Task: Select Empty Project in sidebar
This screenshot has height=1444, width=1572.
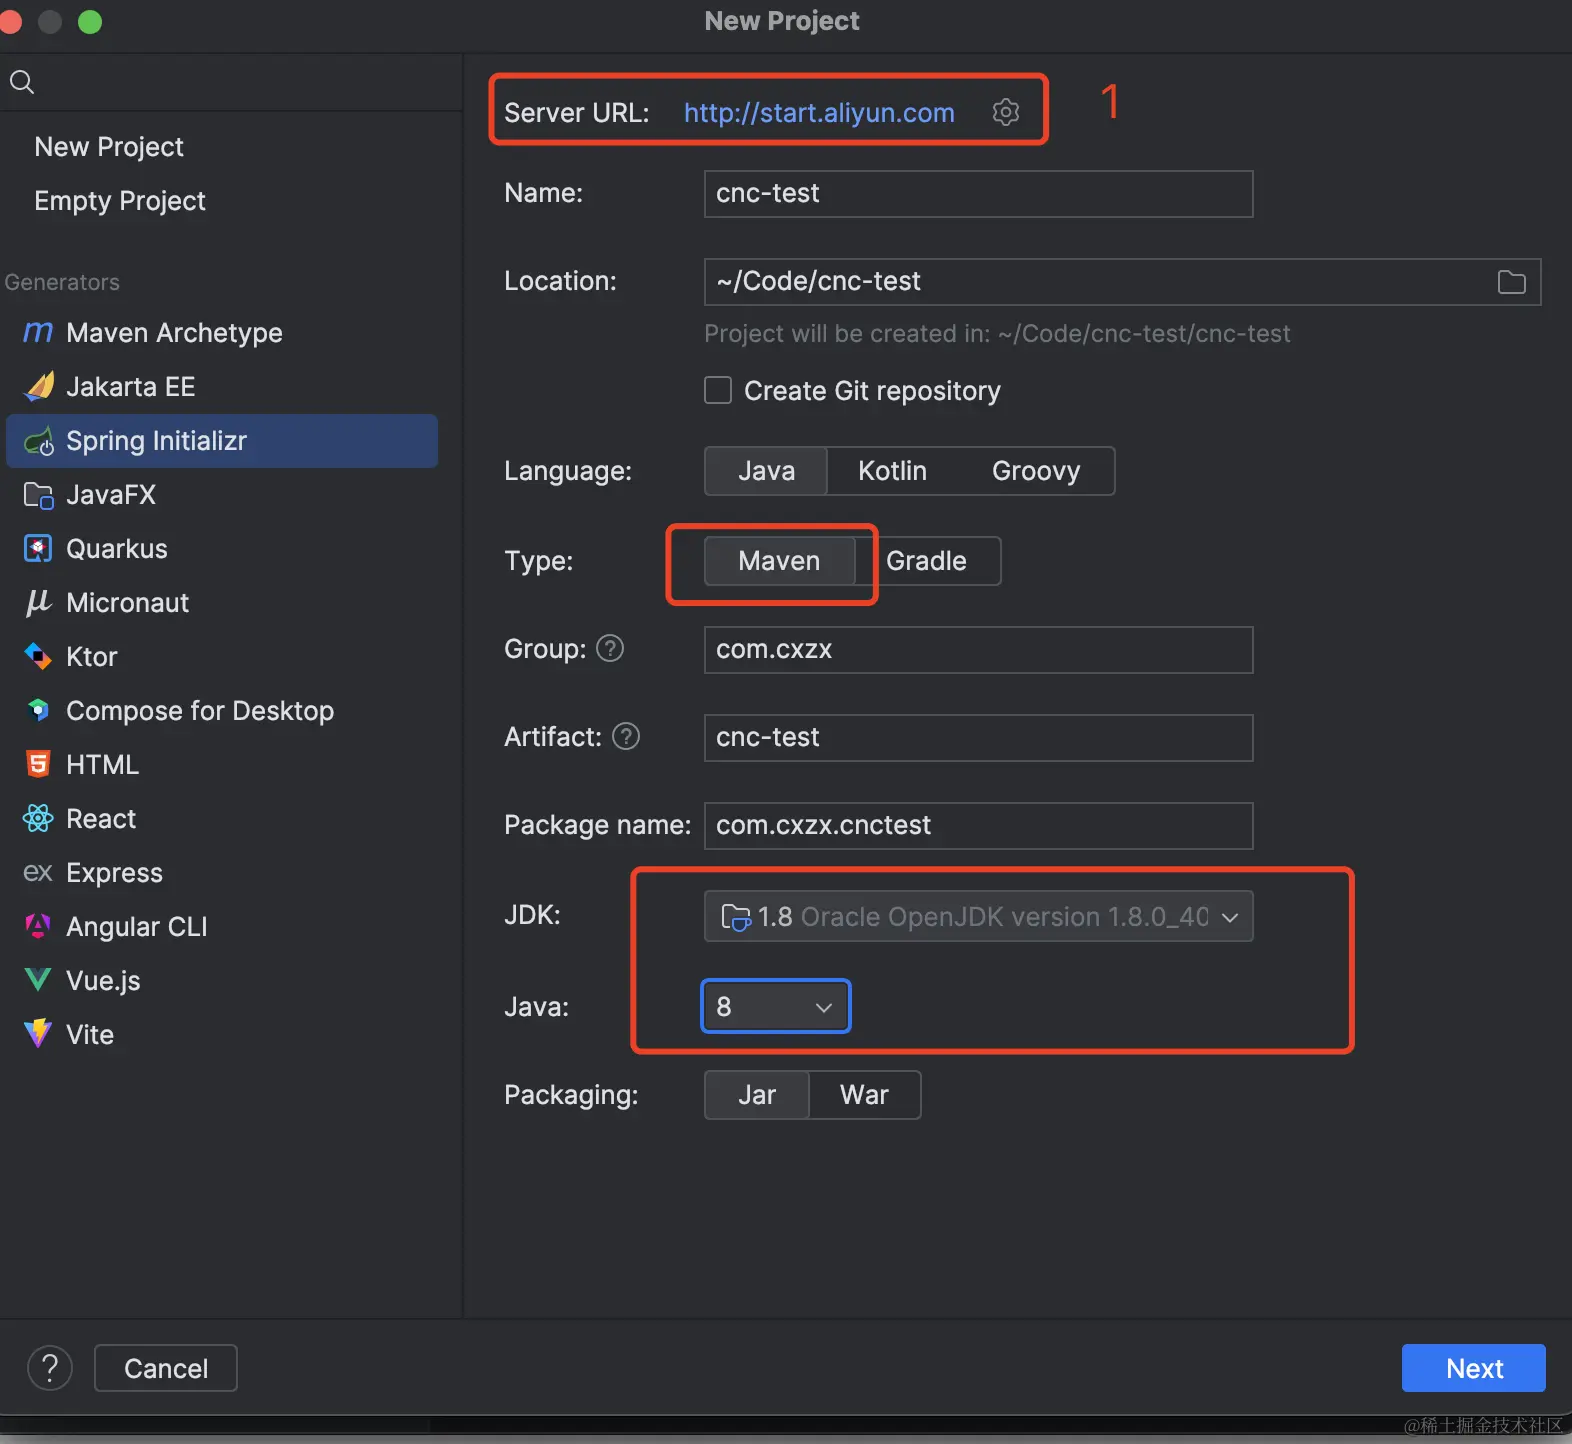Action: (120, 201)
